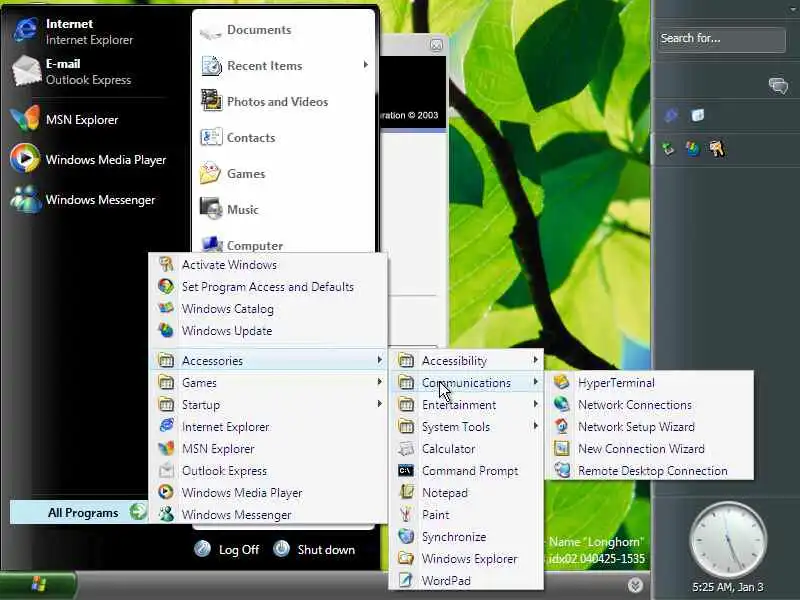Click Windows Messenger in All Programs list
The width and height of the screenshot is (800, 600).
pyautogui.click(x=269, y=514)
